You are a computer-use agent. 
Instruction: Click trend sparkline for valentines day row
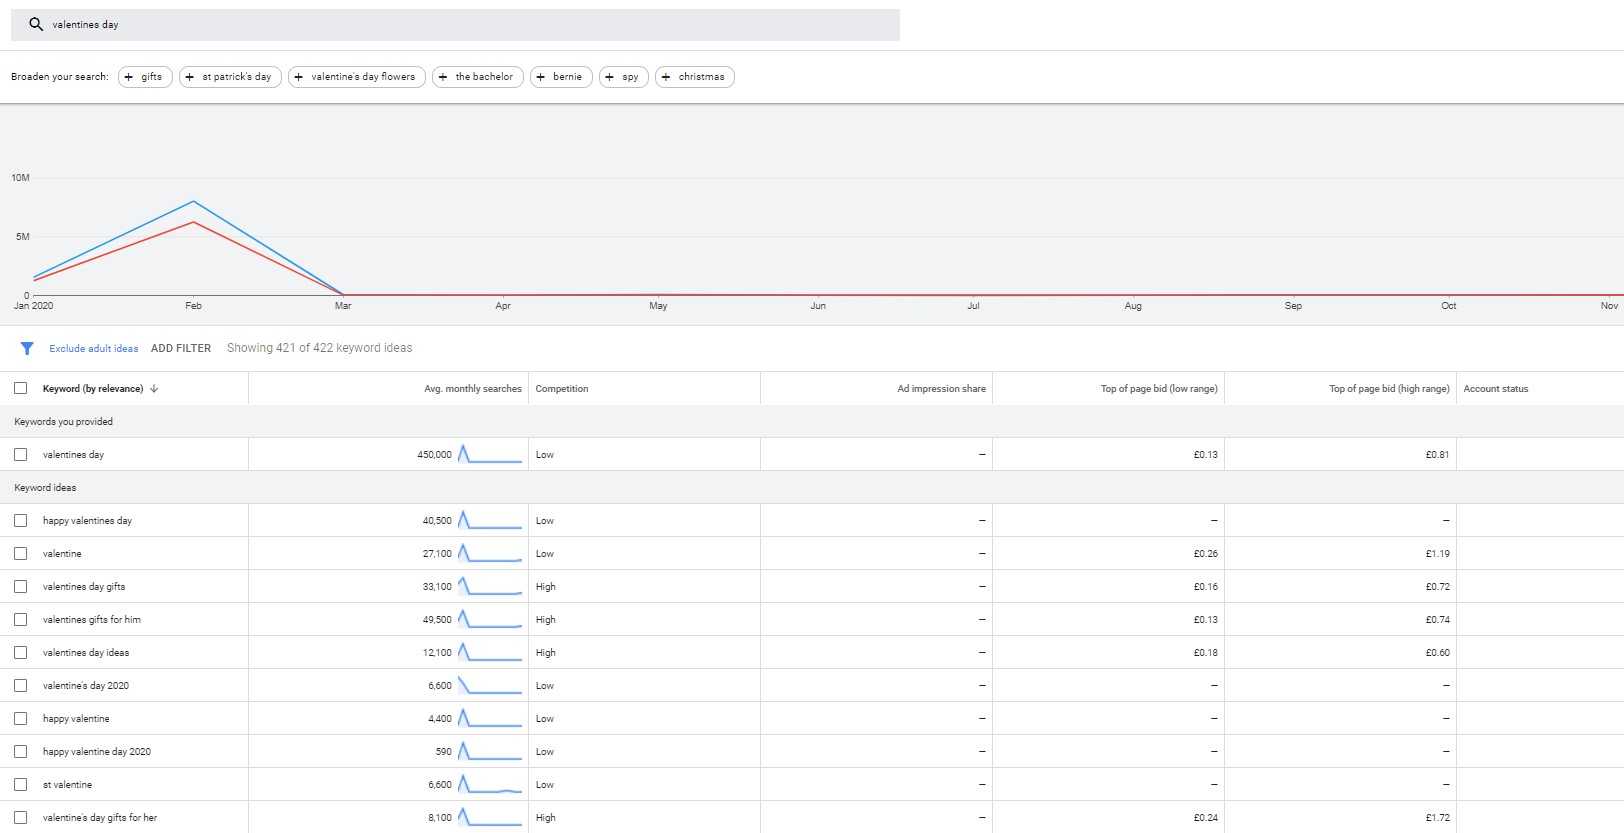click(489, 454)
